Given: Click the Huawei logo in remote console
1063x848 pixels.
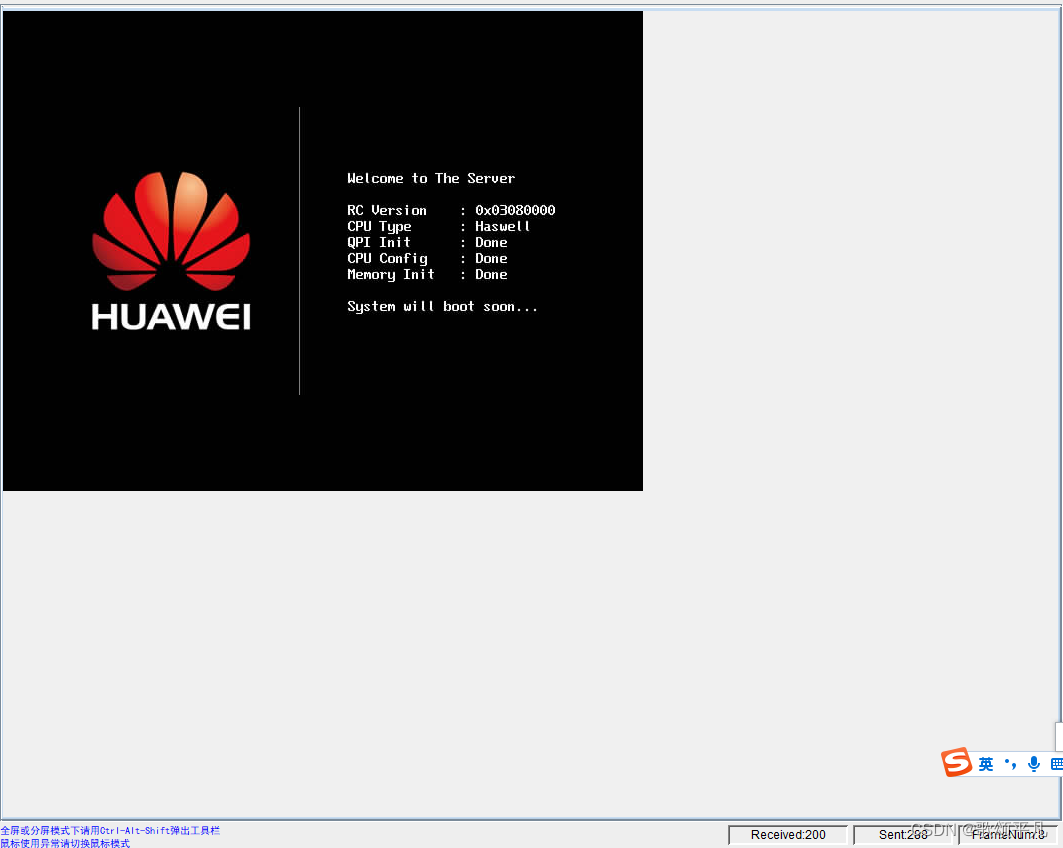Looking at the screenshot, I should coord(171,251).
